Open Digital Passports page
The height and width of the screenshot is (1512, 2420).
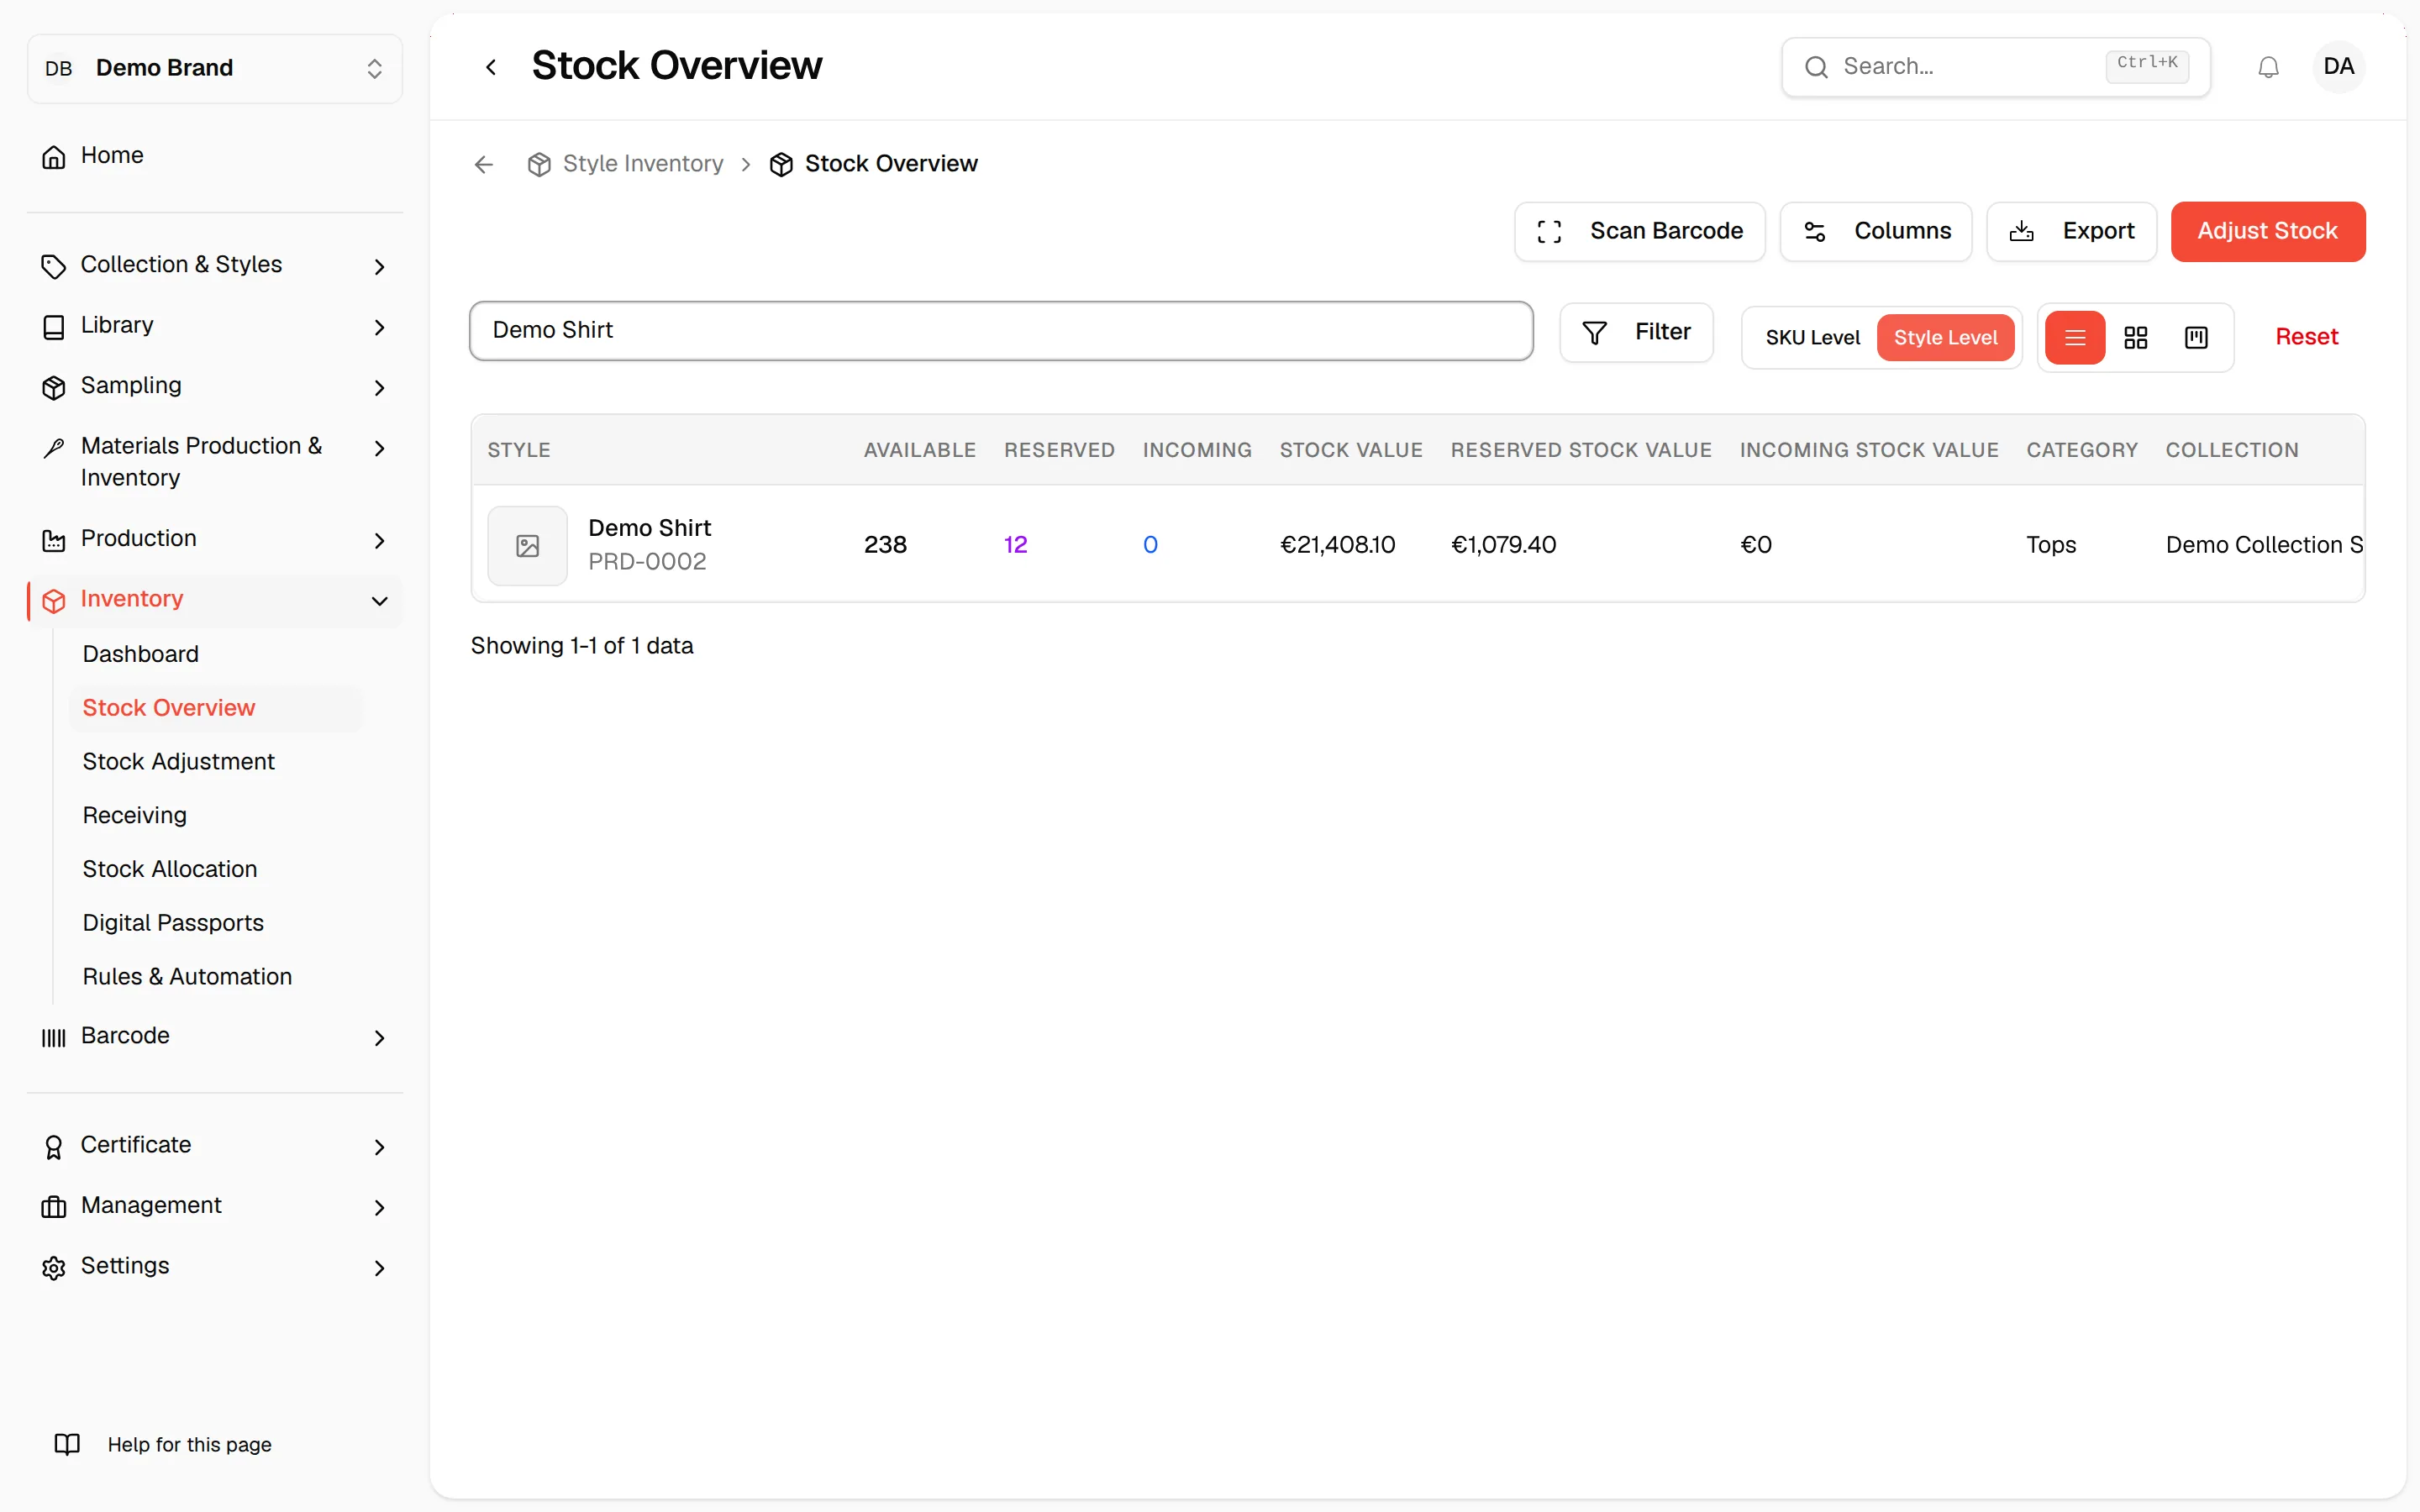pos(173,923)
